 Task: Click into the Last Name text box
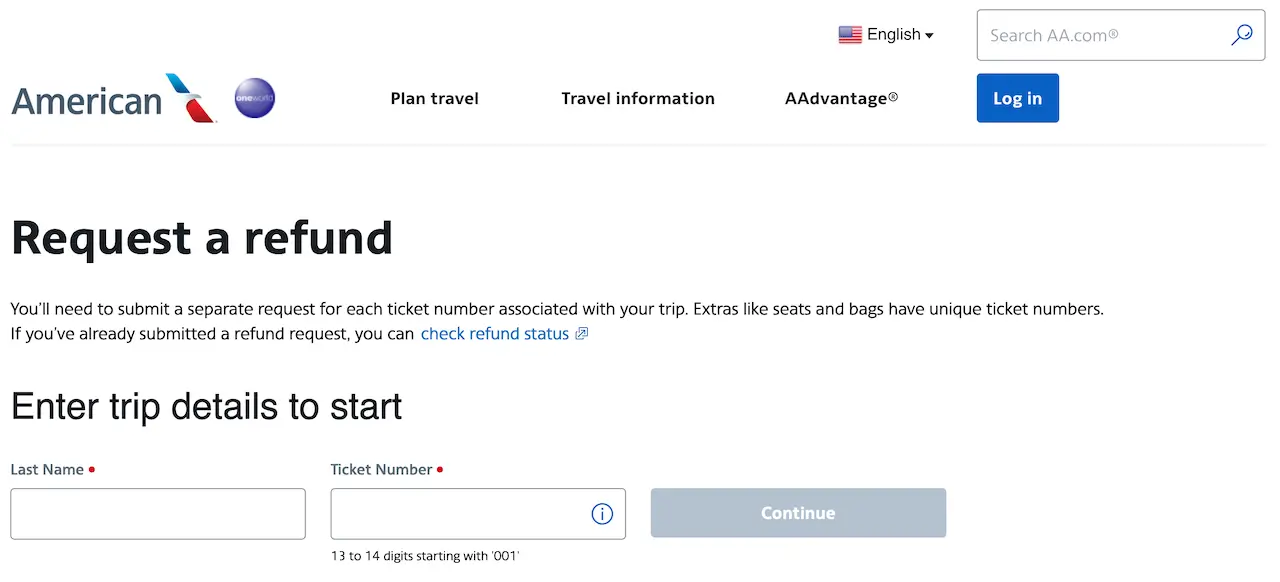click(x=158, y=514)
